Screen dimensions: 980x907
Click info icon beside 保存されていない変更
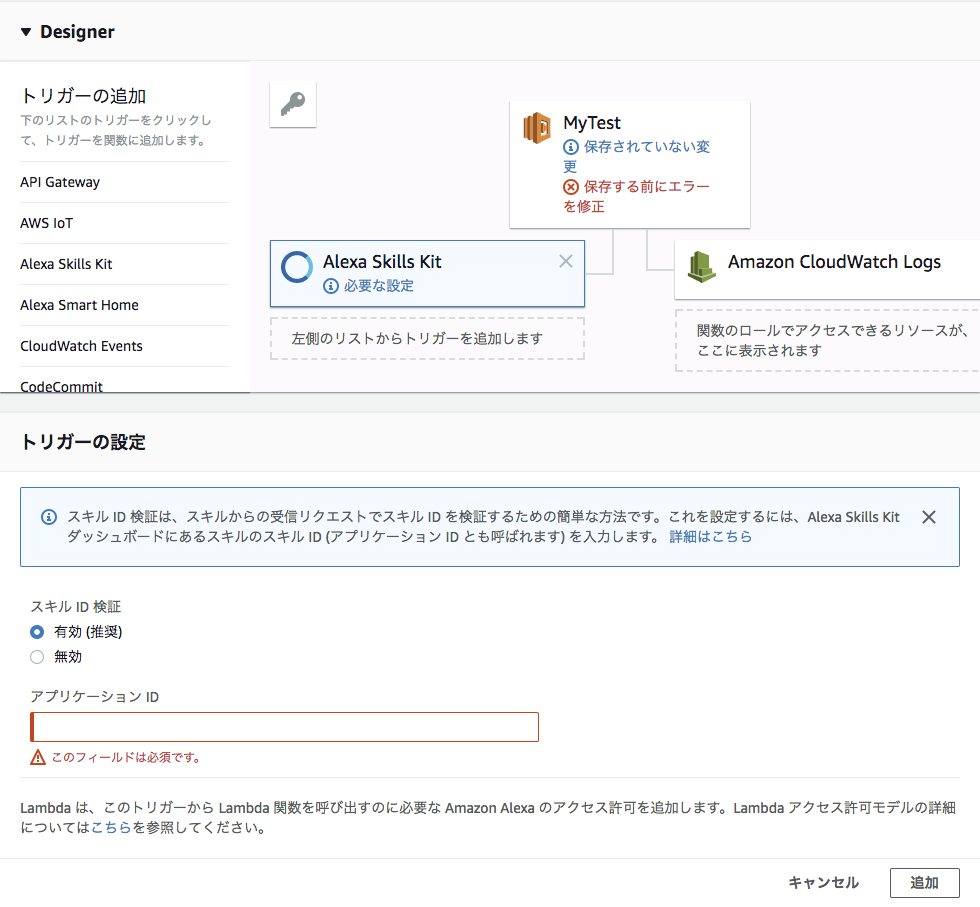point(571,147)
